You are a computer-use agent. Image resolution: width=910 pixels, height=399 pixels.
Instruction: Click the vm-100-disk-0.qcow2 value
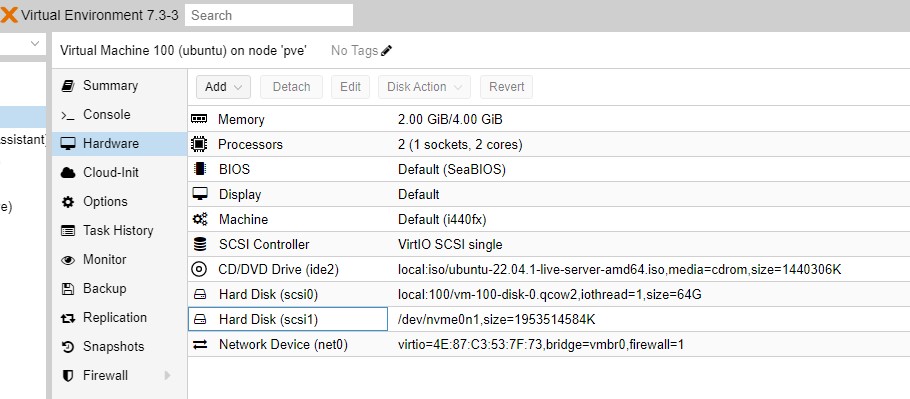click(x=550, y=295)
